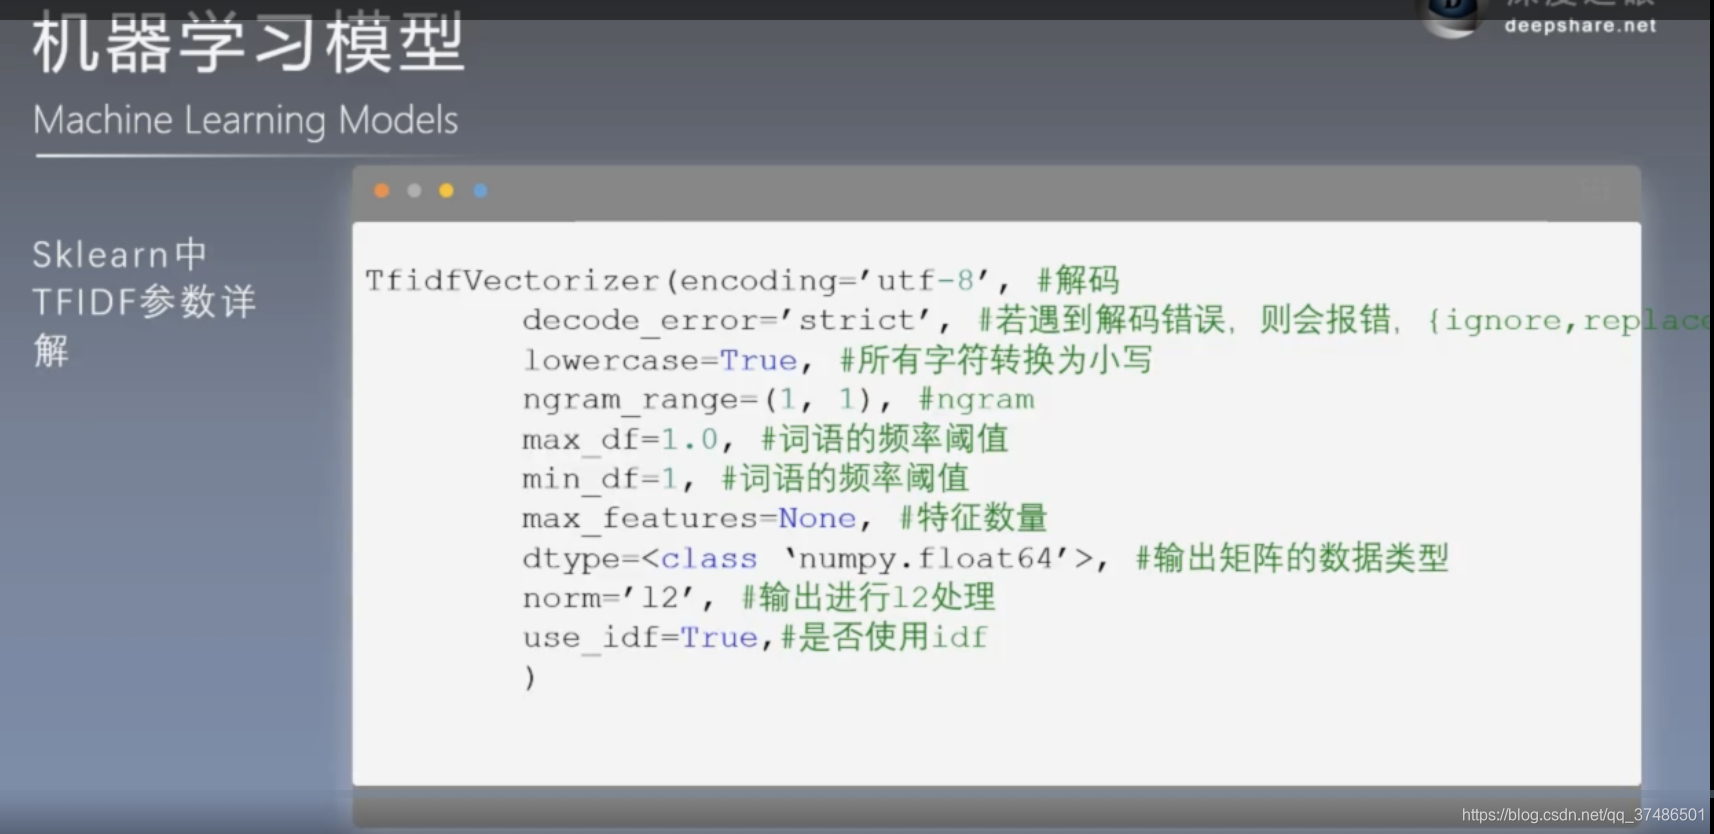1714x834 pixels.
Task: Click the #ngram comment
Action: pos(977,400)
